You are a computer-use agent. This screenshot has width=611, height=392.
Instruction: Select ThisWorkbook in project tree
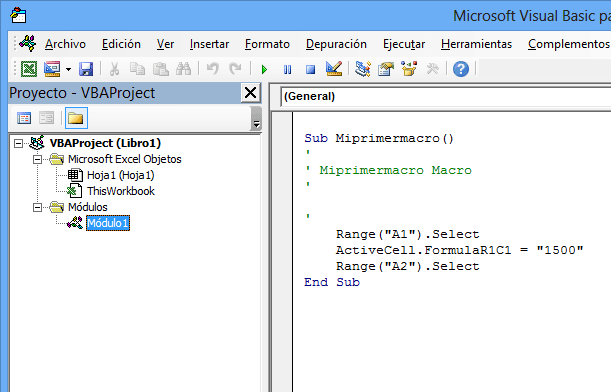(x=121, y=191)
